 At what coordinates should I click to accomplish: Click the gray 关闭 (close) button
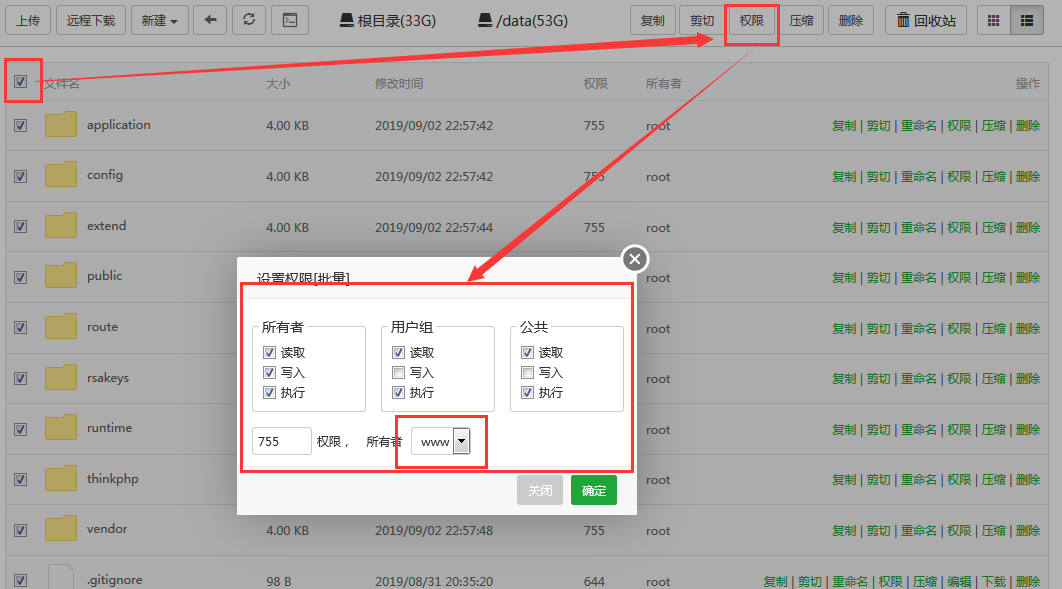[x=540, y=490]
